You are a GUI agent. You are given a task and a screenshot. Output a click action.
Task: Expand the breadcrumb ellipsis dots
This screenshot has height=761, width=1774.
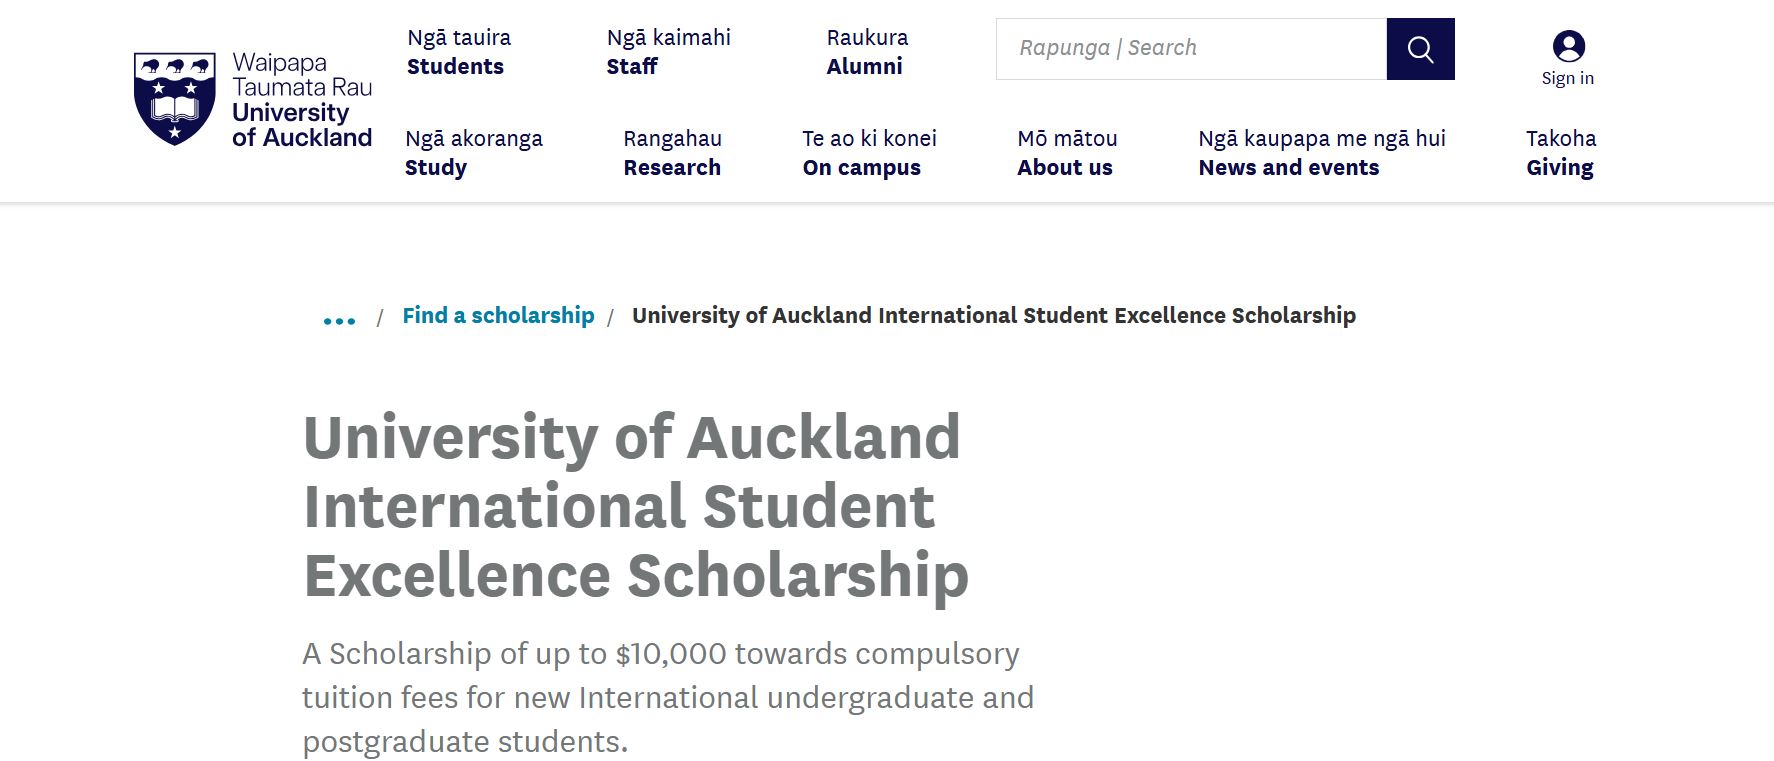point(339,321)
